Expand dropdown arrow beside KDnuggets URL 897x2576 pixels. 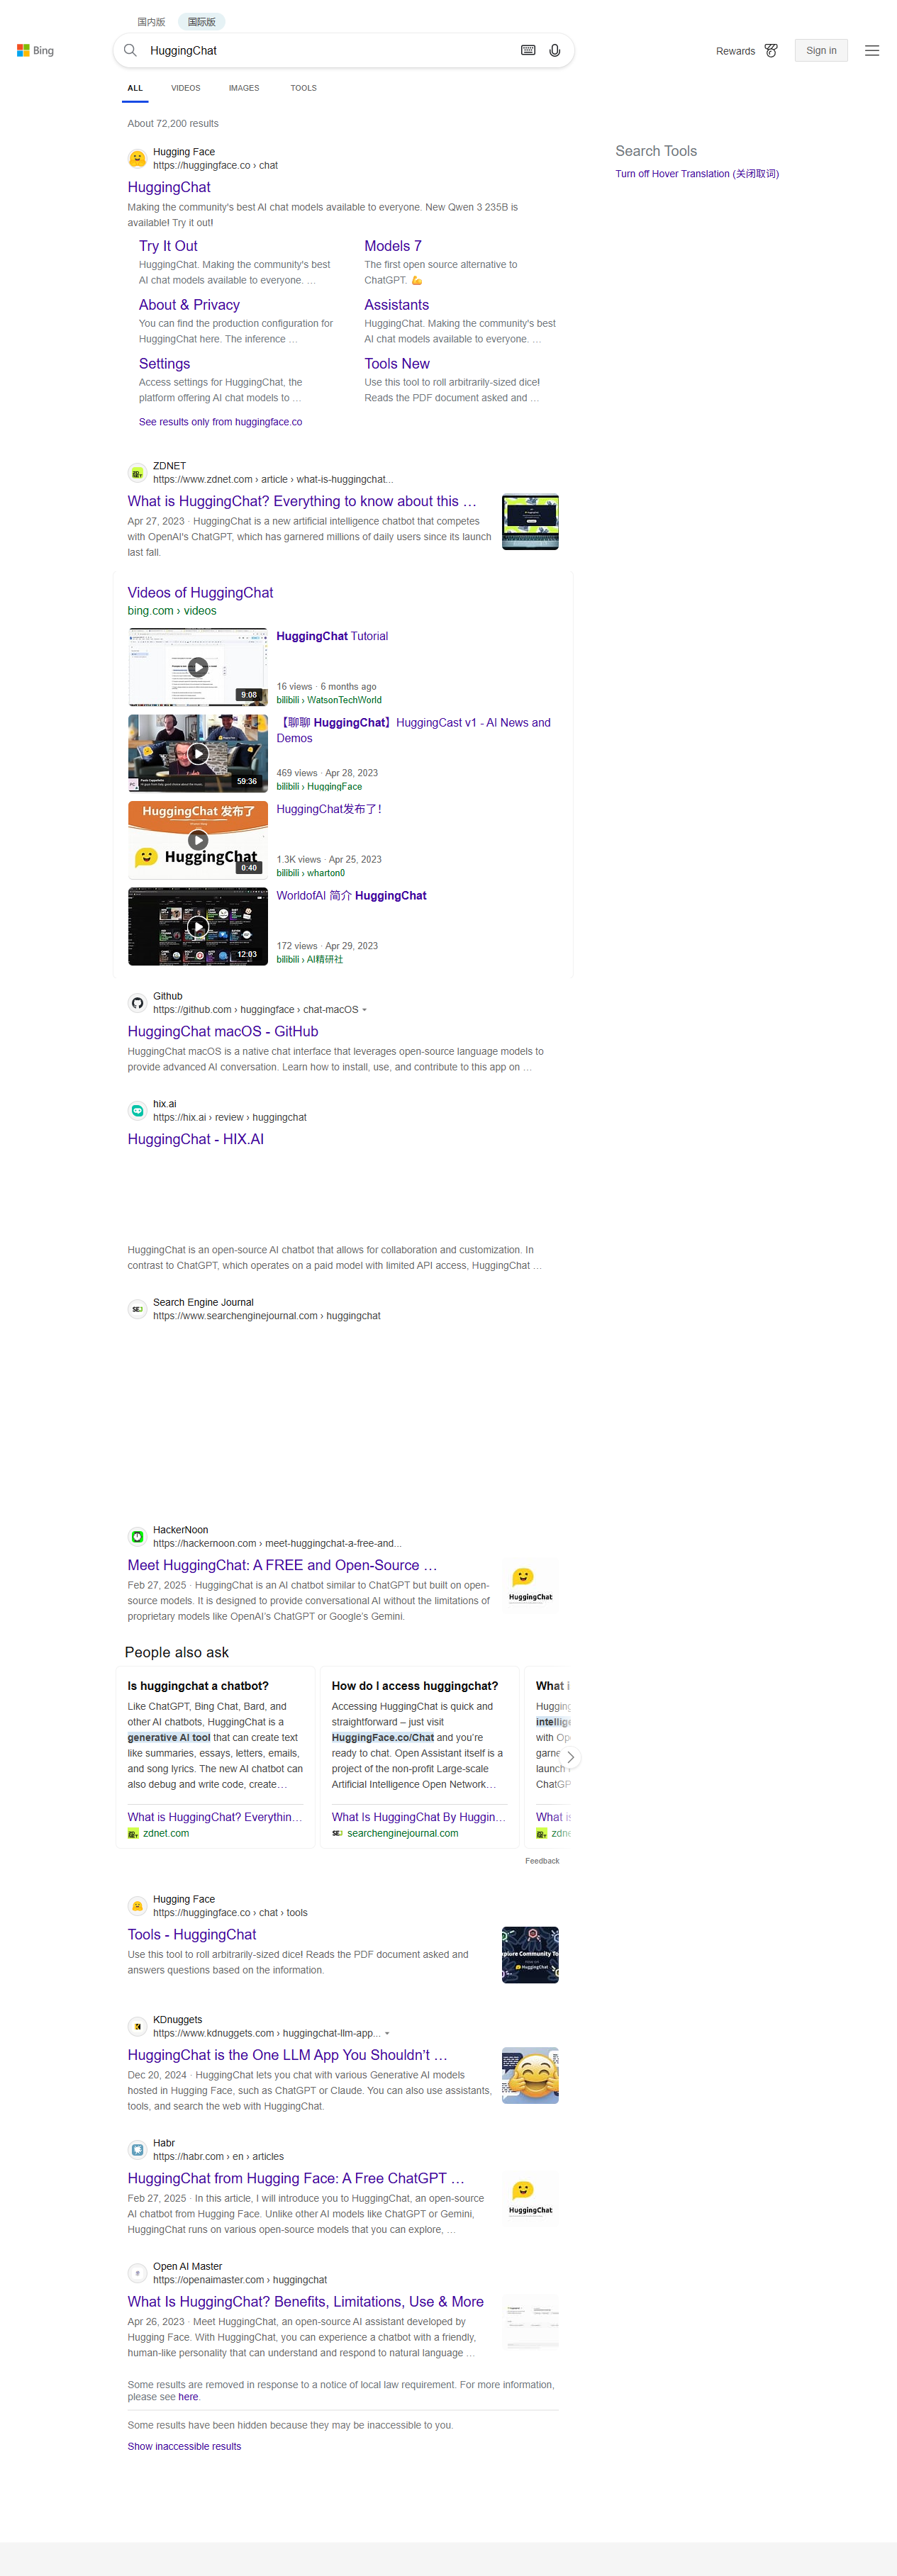click(x=387, y=2033)
